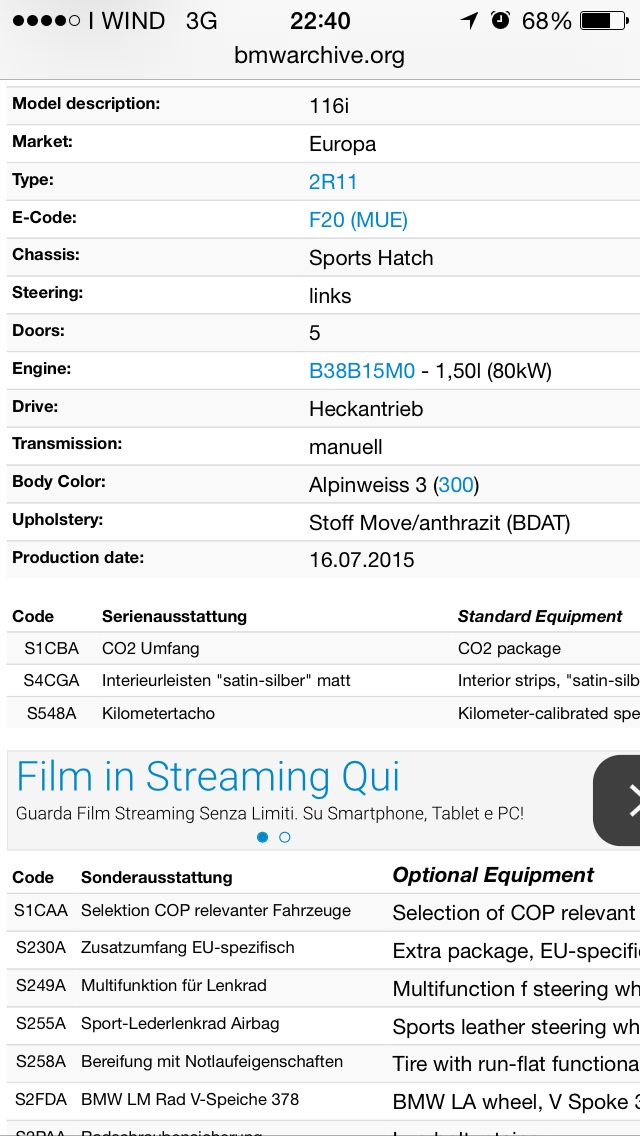Open the B38B15M0 engine link
Screen dimensions: 640x1136
(362, 372)
